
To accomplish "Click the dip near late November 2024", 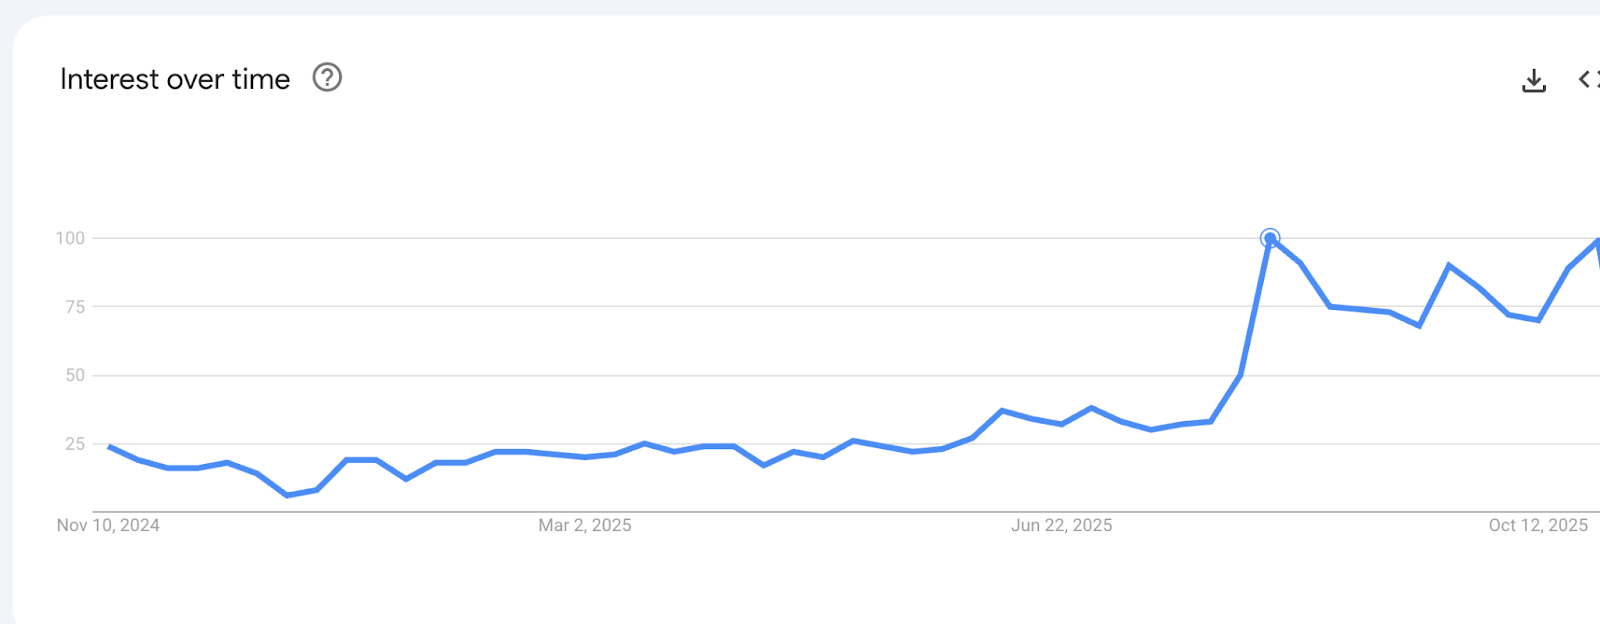I will tap(287, 495).
